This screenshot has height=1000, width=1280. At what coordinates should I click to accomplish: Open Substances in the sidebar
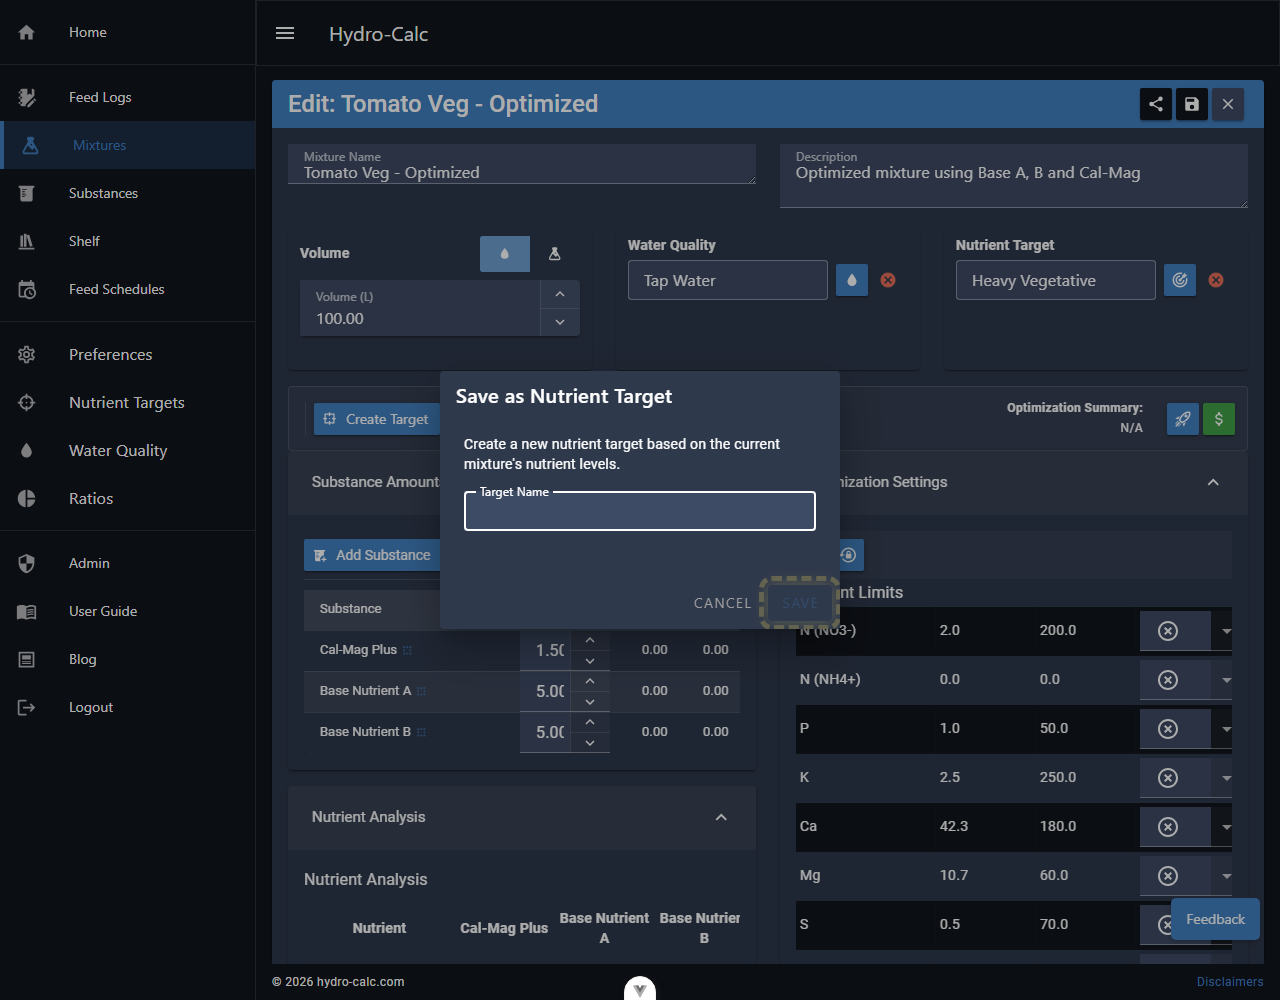click(128, 193)
